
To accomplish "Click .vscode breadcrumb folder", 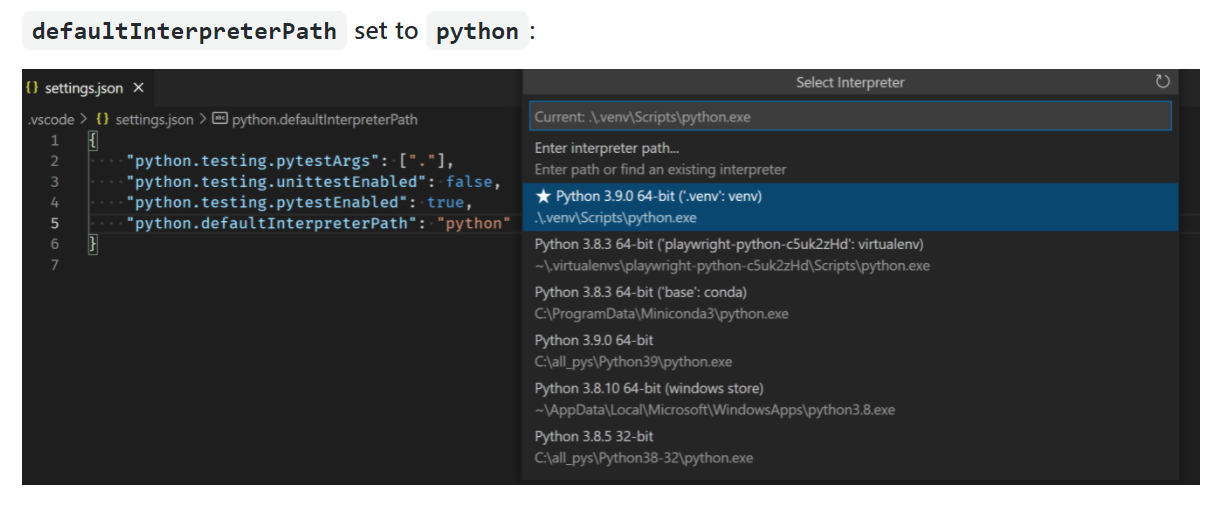I will [50, 119].
